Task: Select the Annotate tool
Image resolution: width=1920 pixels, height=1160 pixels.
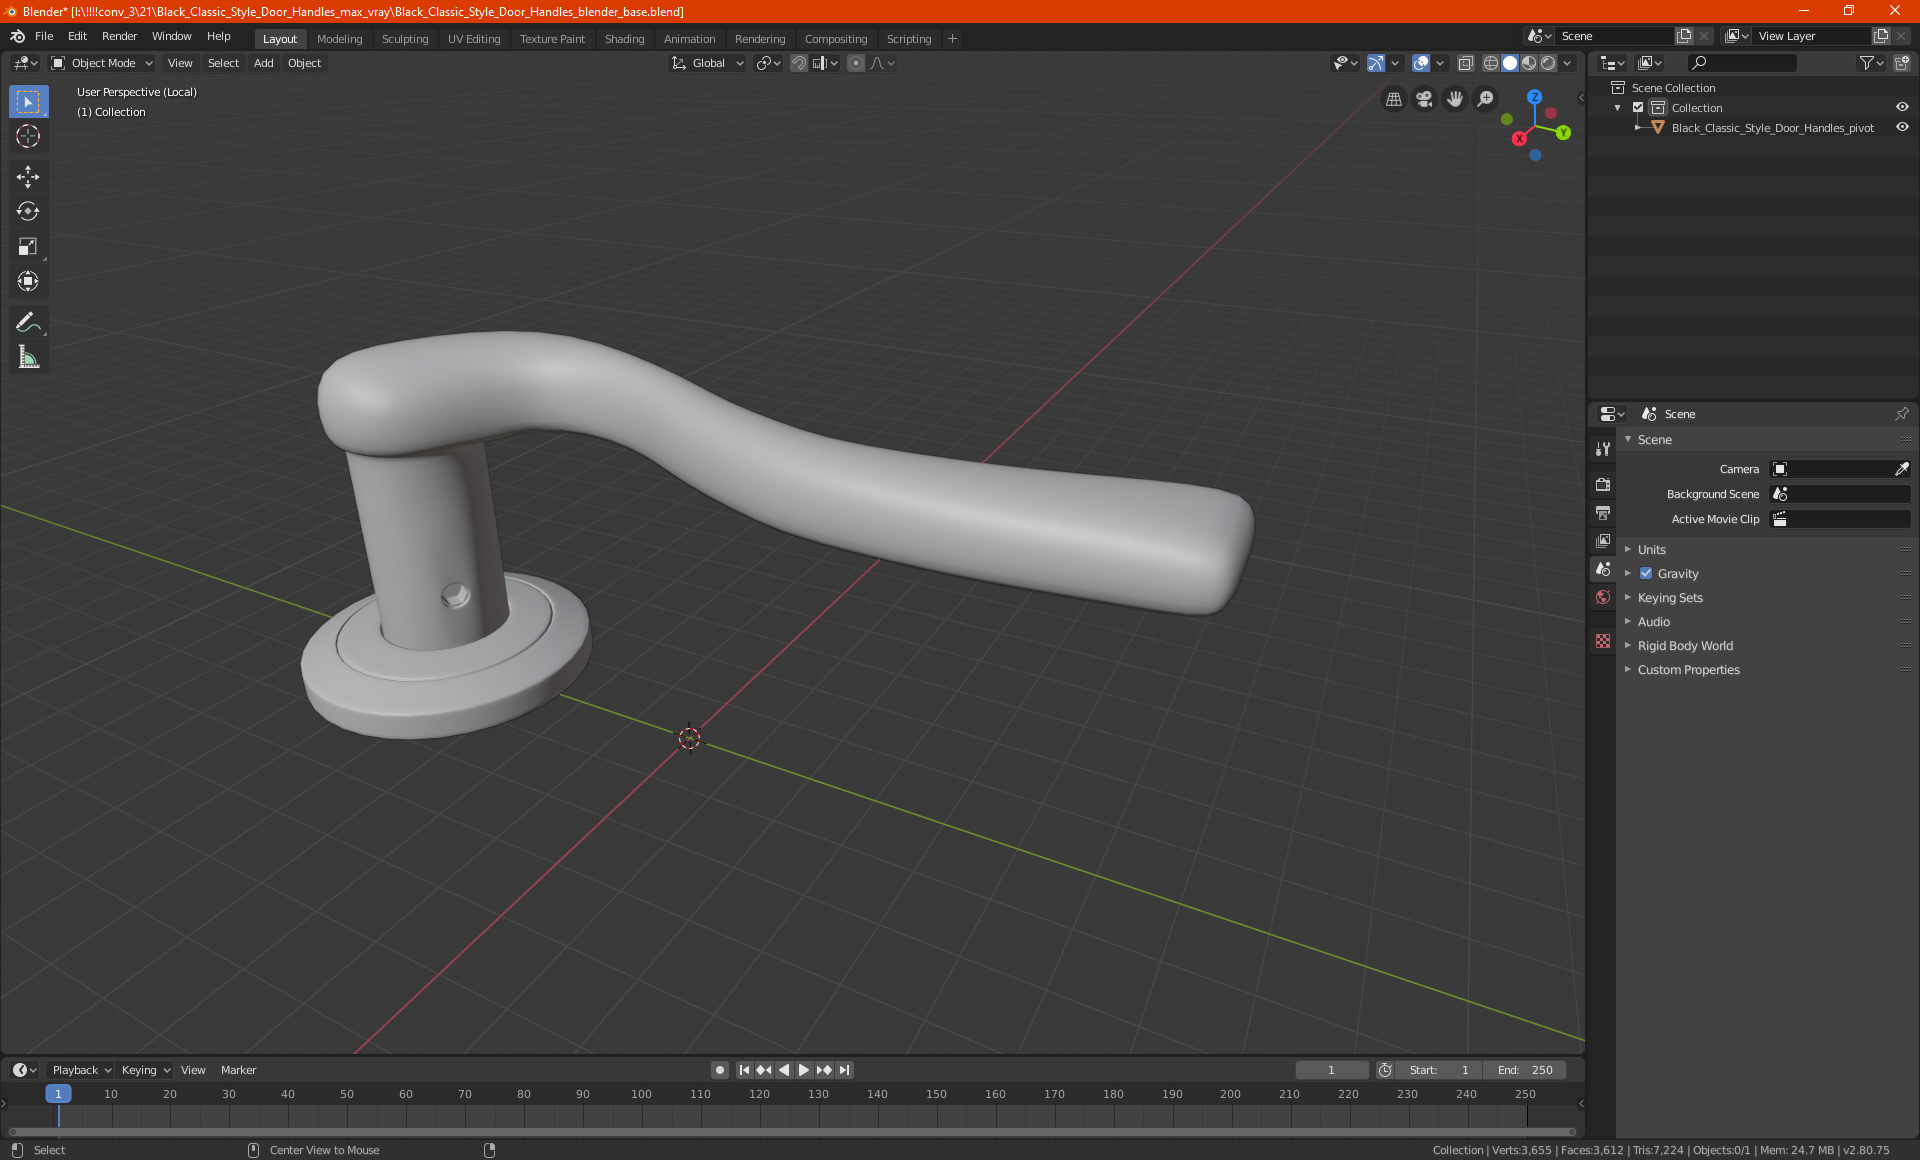Action: pos(28,322)
